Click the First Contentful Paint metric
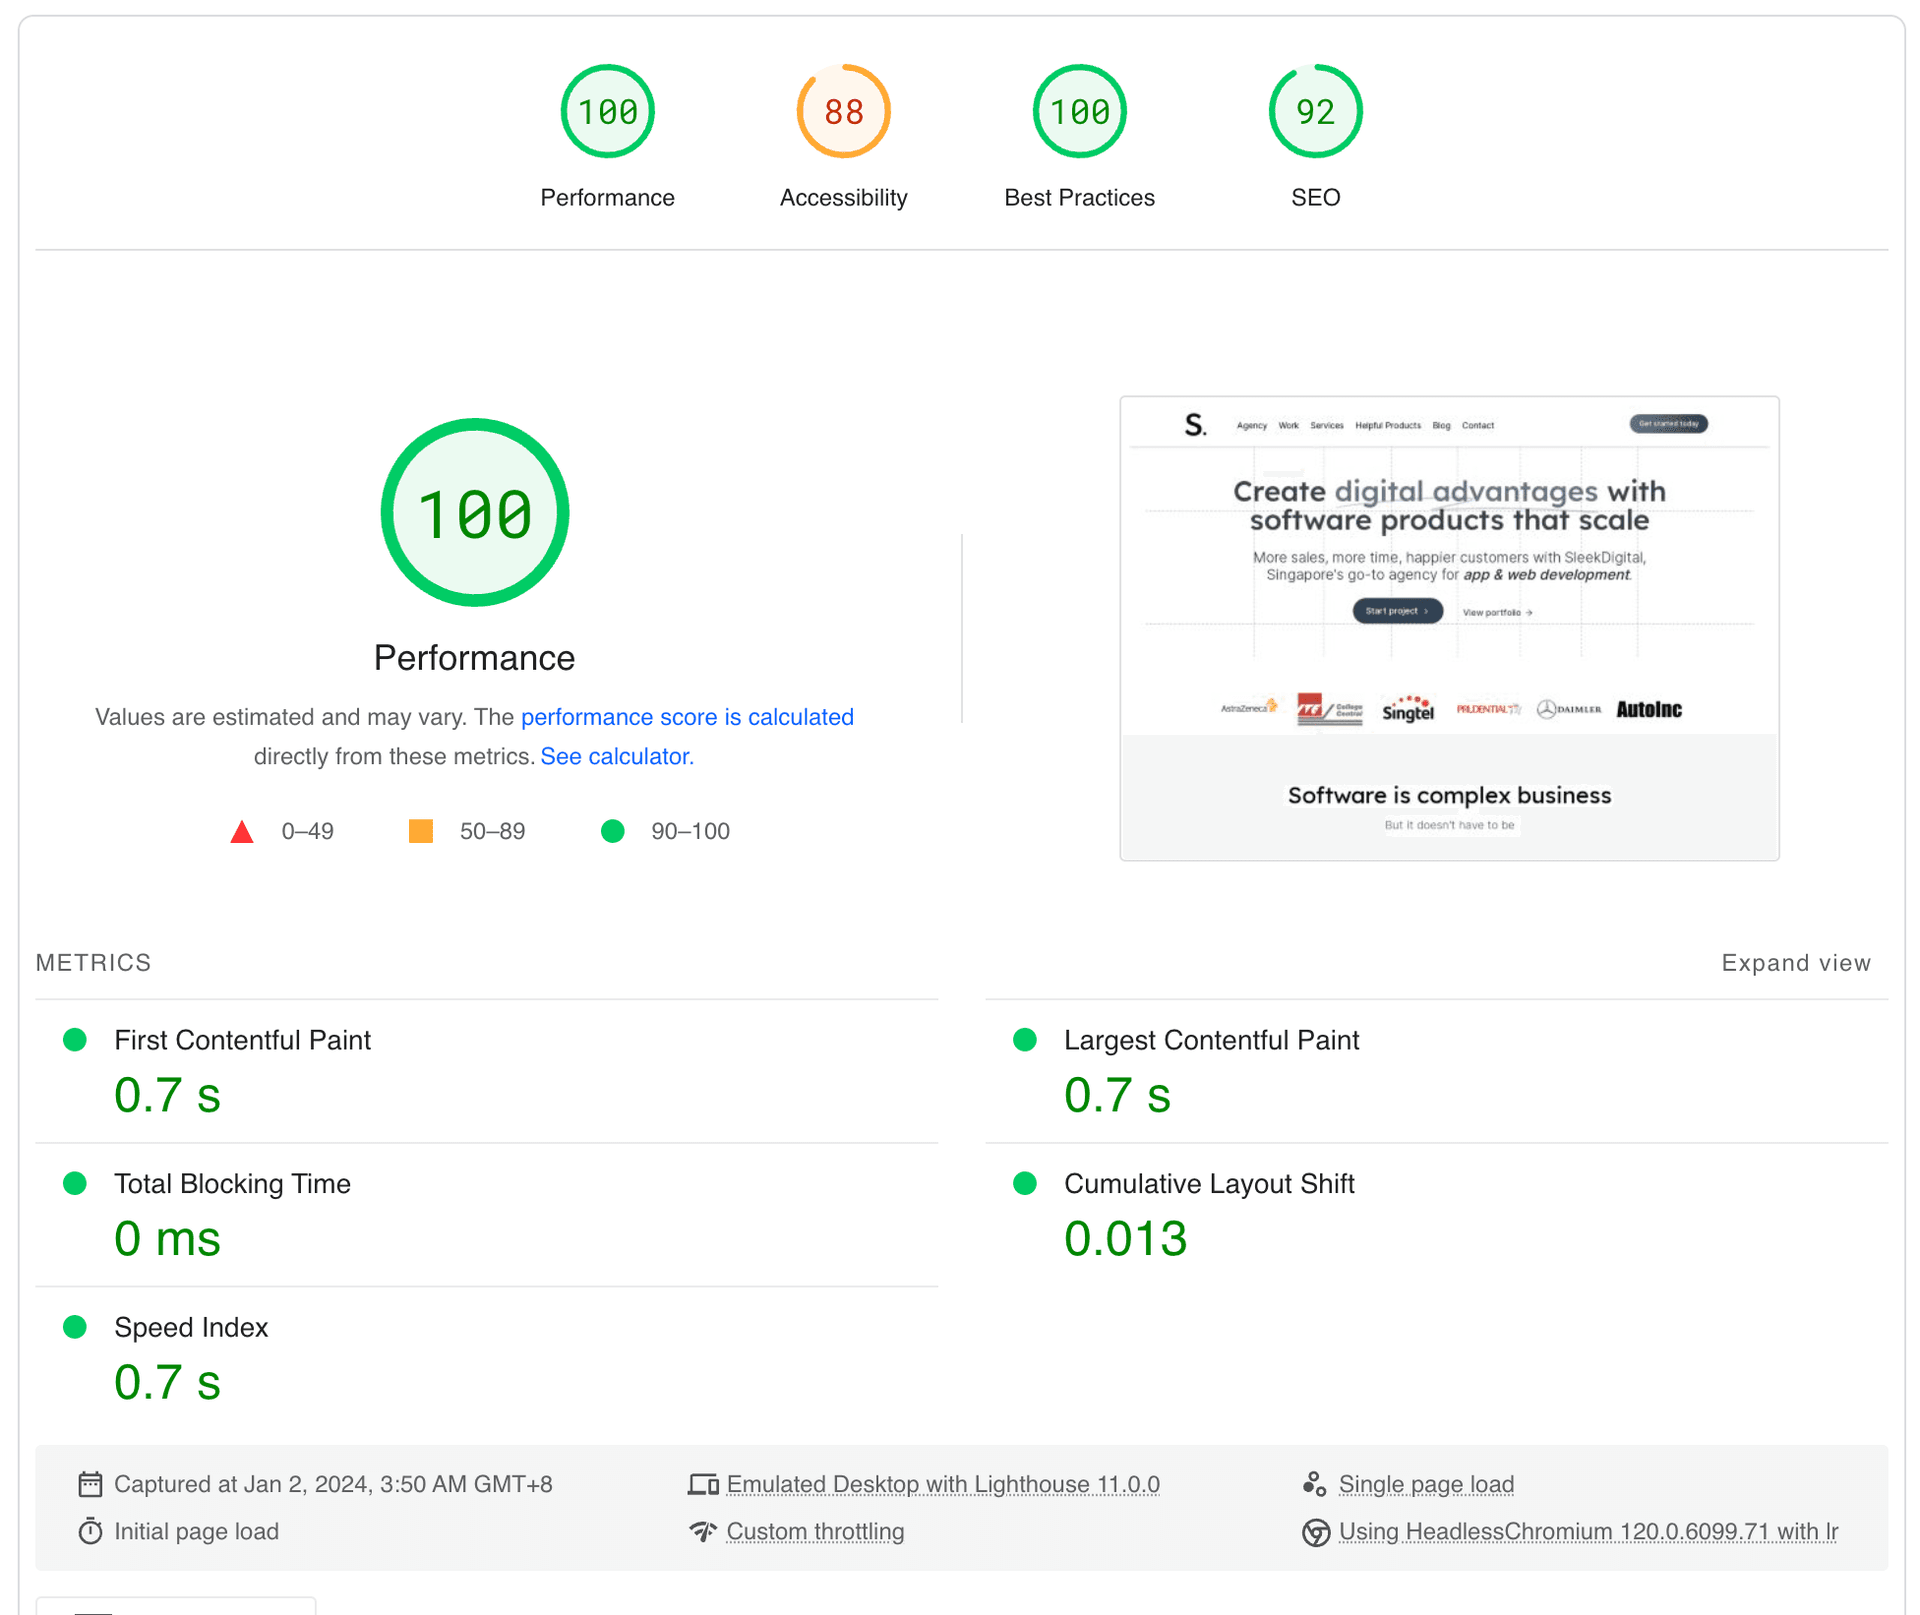 pyautogui.click(x=242, y=1040)
